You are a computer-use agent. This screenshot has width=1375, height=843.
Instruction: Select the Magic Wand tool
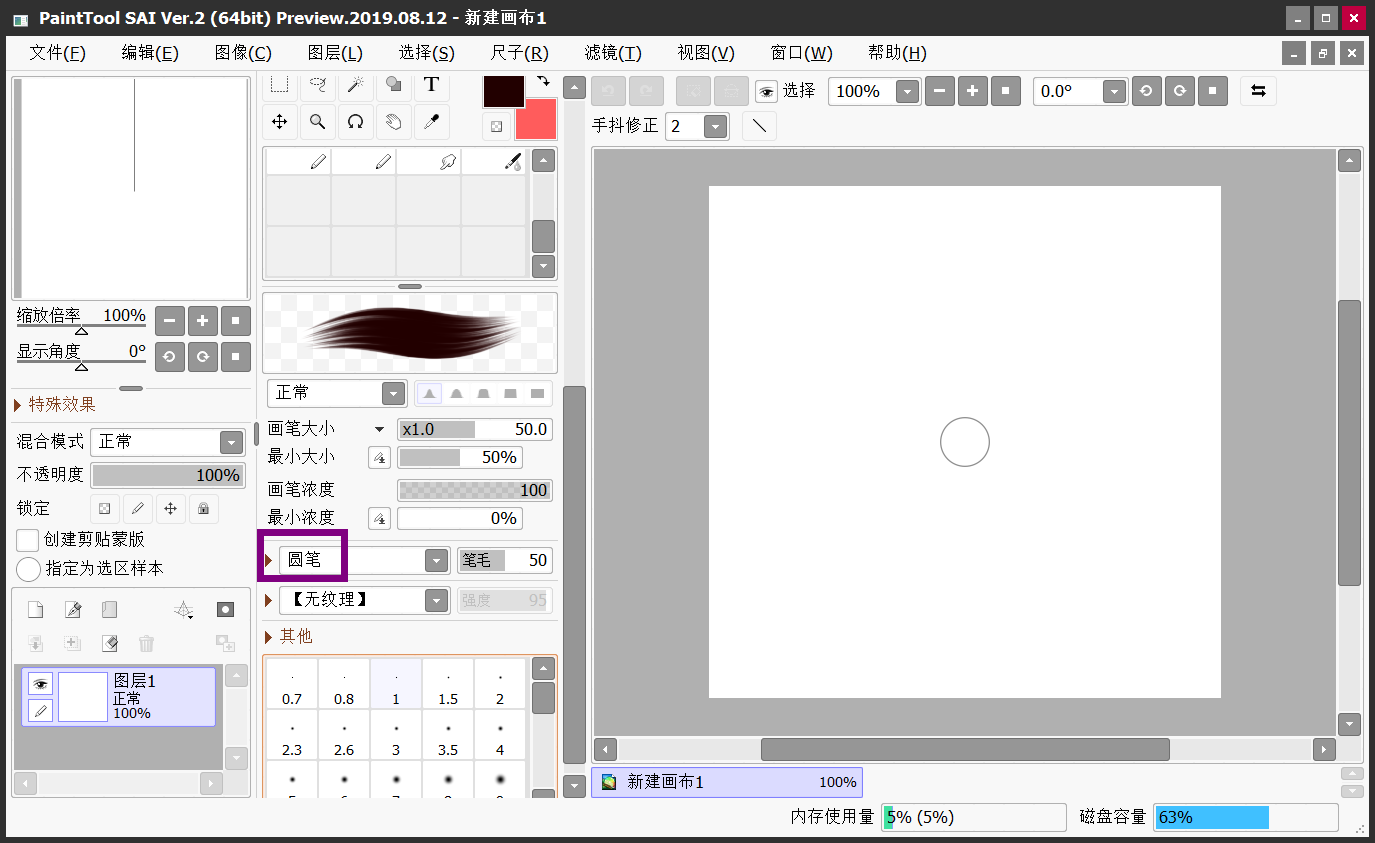355,85
